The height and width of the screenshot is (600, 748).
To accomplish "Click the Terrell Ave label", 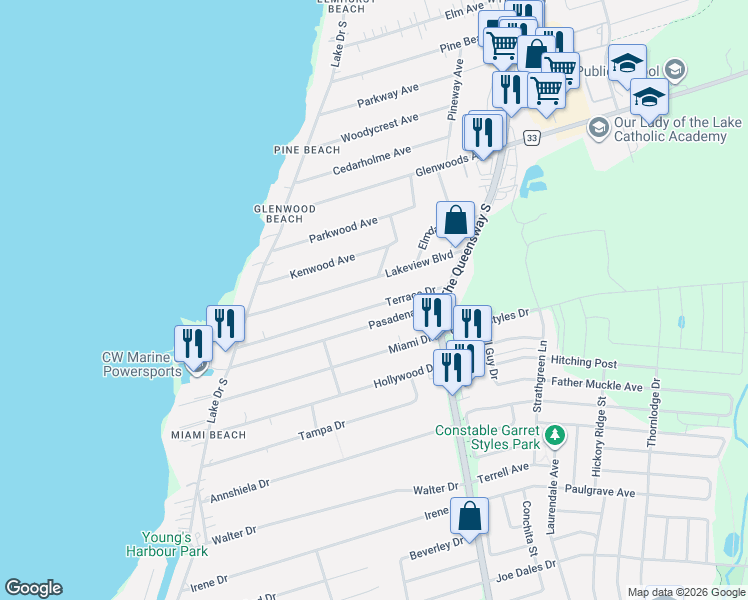I will (x=503, y=473).
